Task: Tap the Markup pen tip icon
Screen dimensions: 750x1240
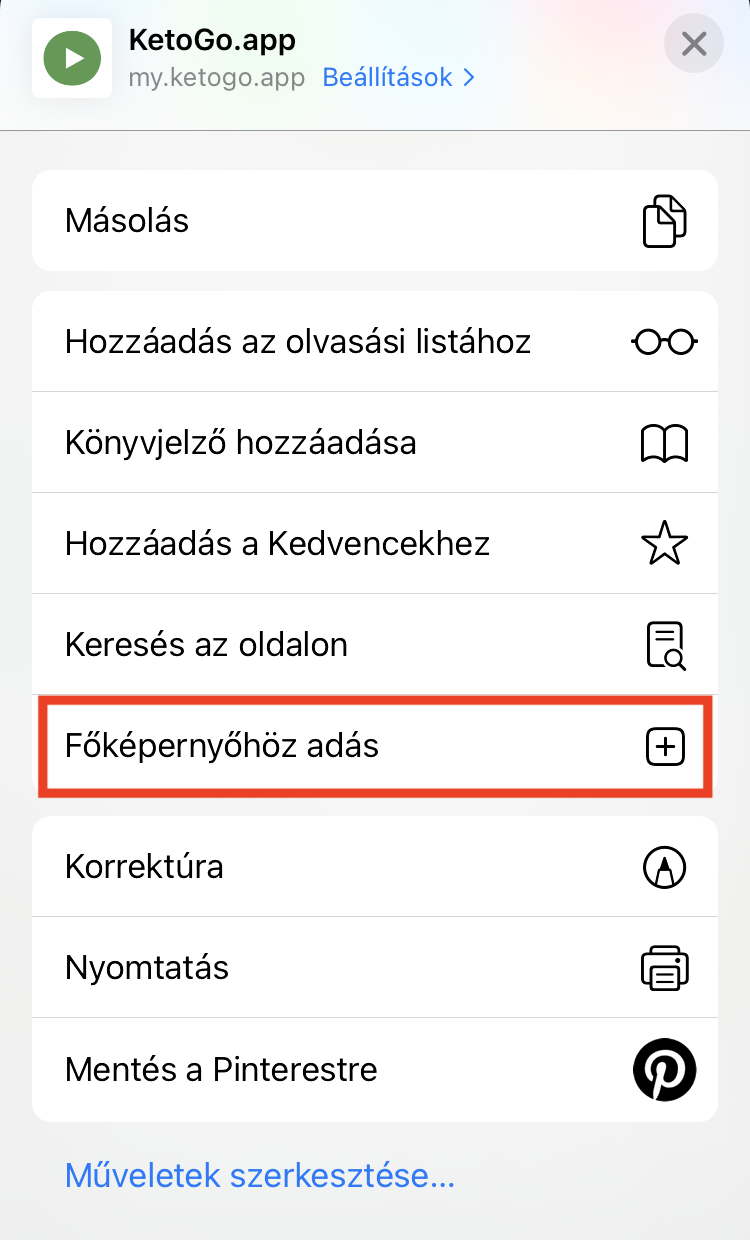Action: (664, 867)
